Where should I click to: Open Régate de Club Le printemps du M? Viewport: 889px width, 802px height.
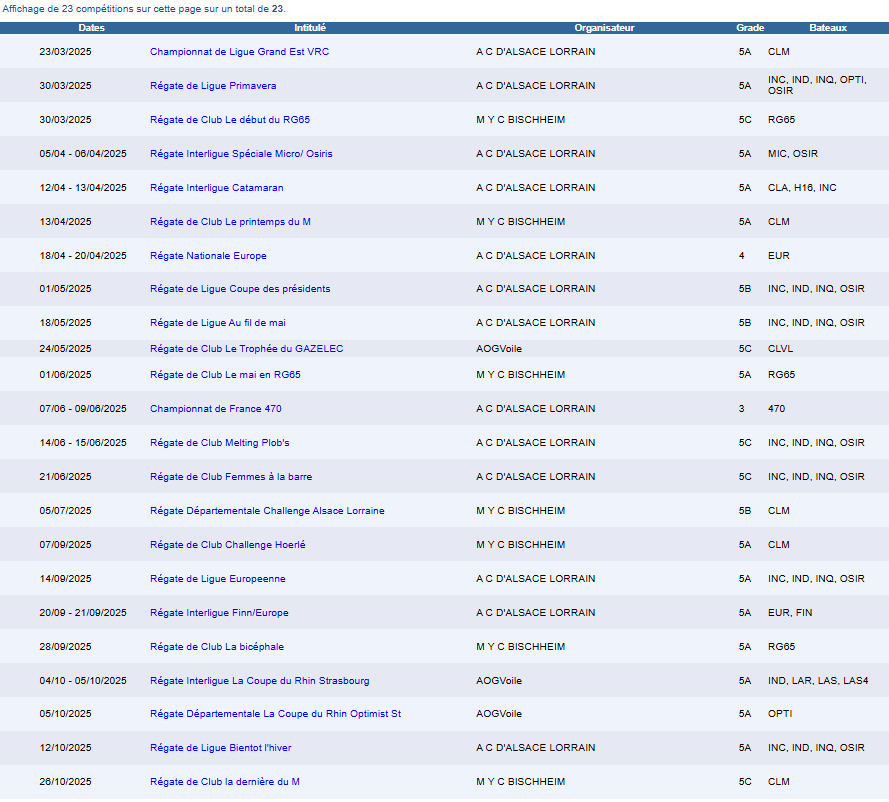coord(230,222)
